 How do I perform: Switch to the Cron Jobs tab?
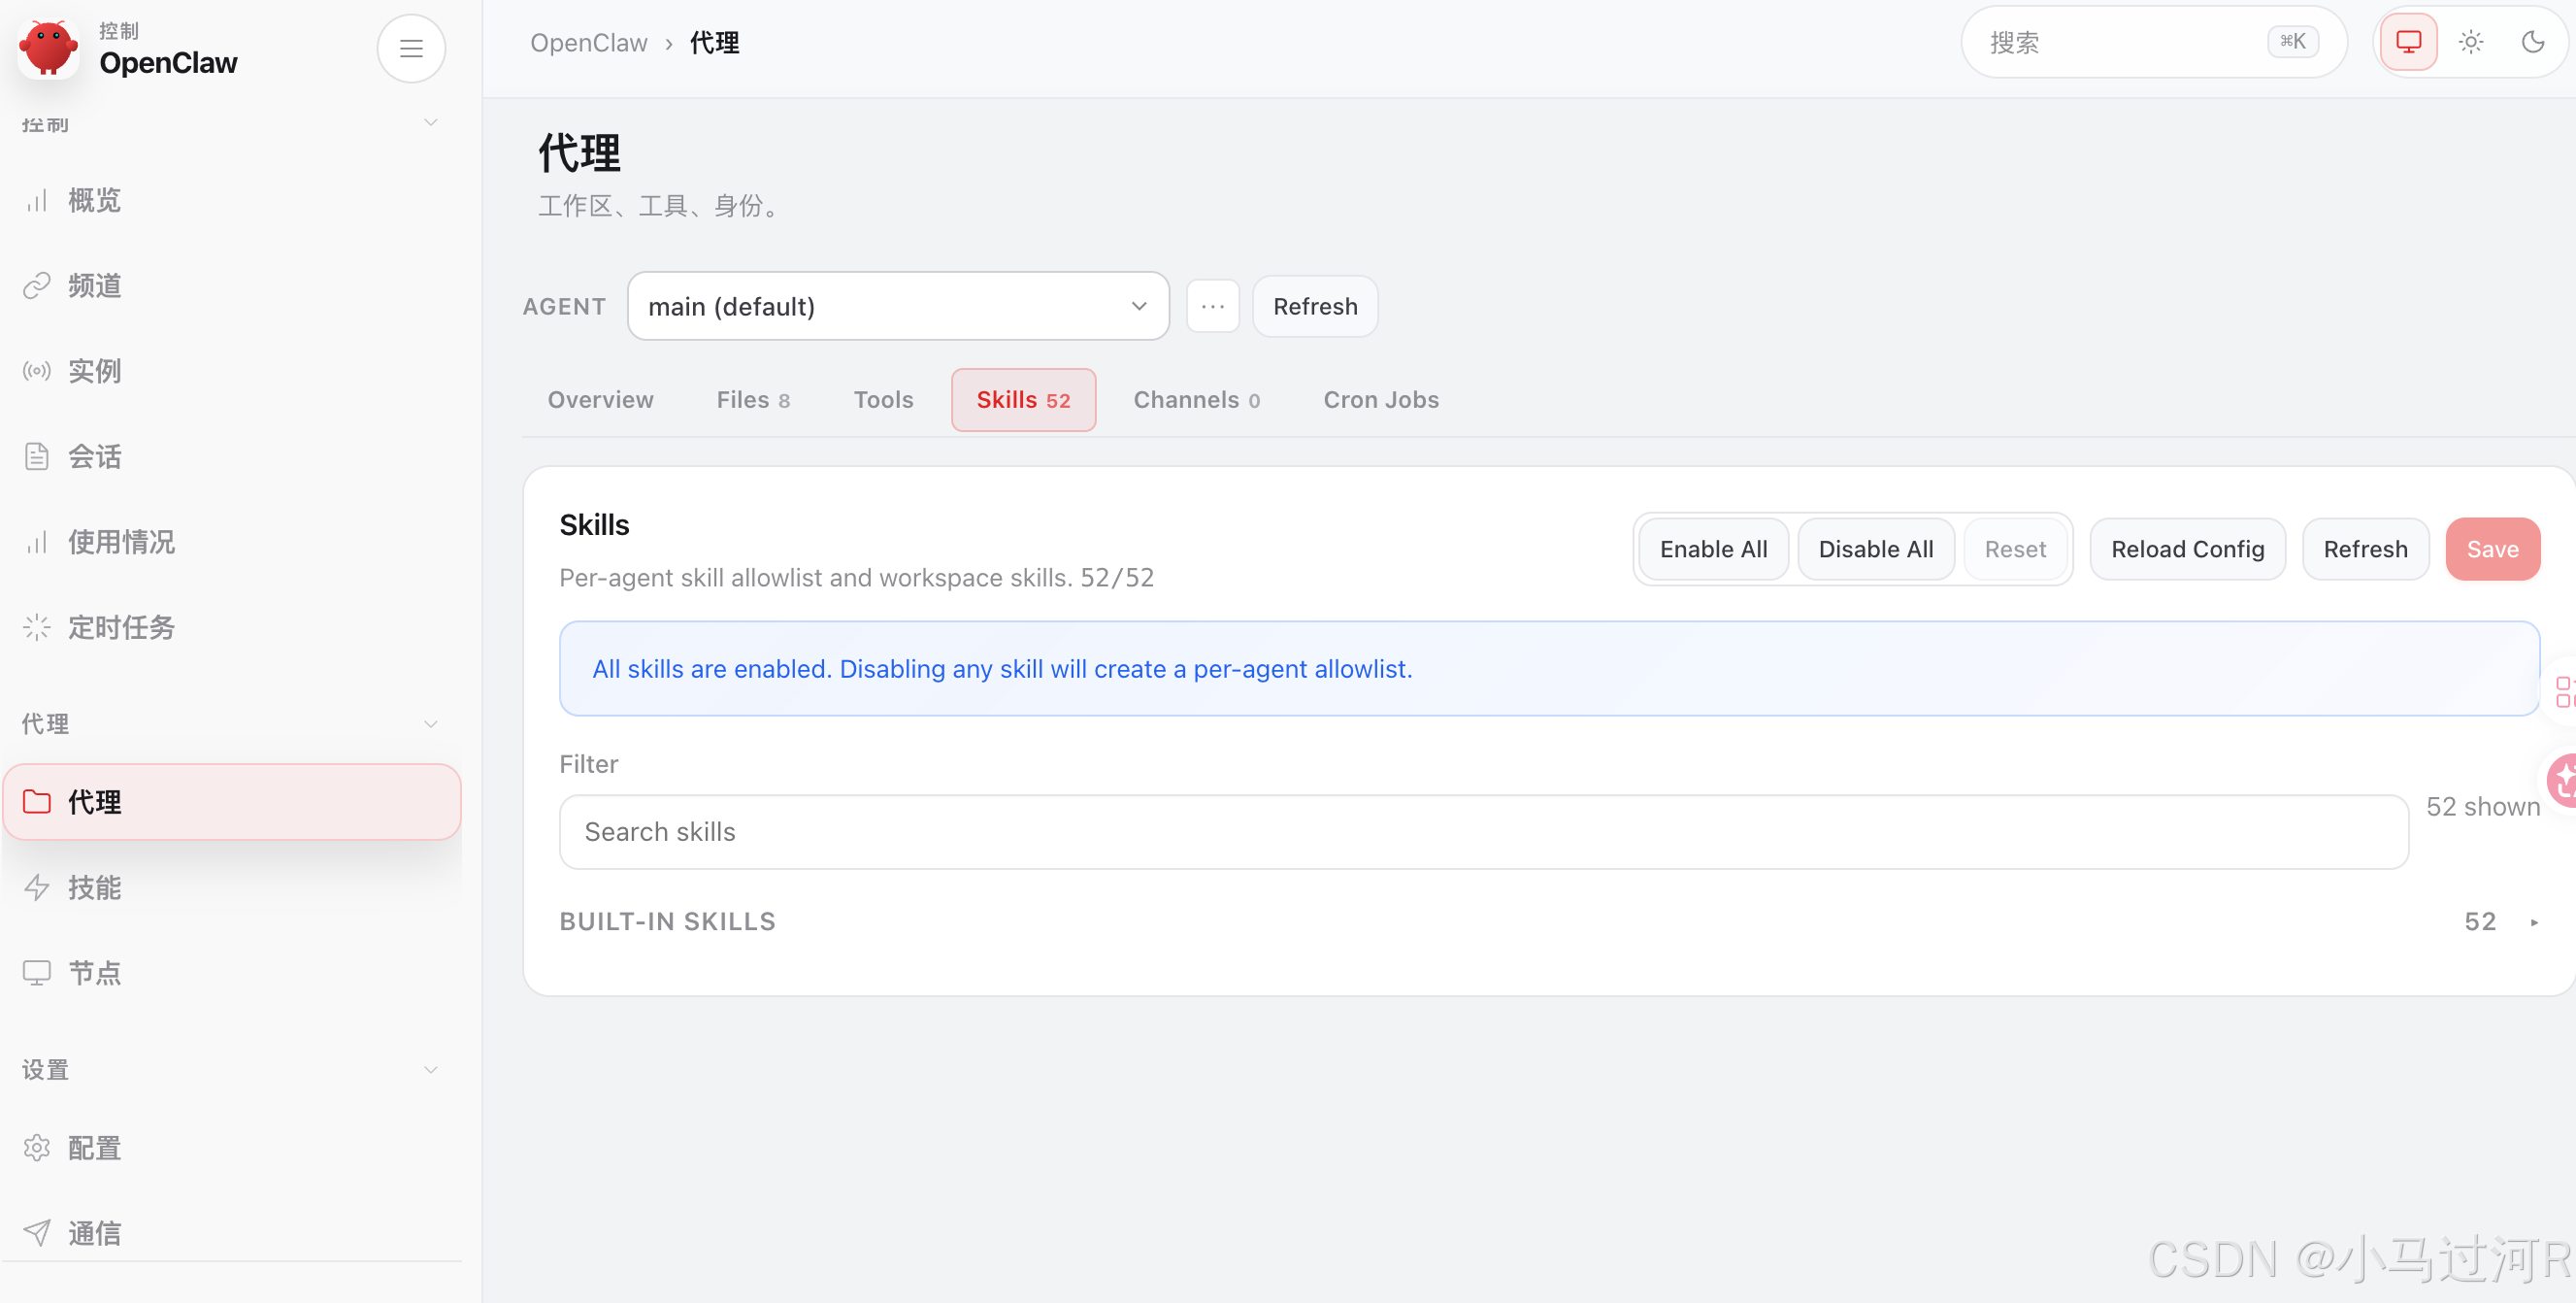coord(1380,400)
